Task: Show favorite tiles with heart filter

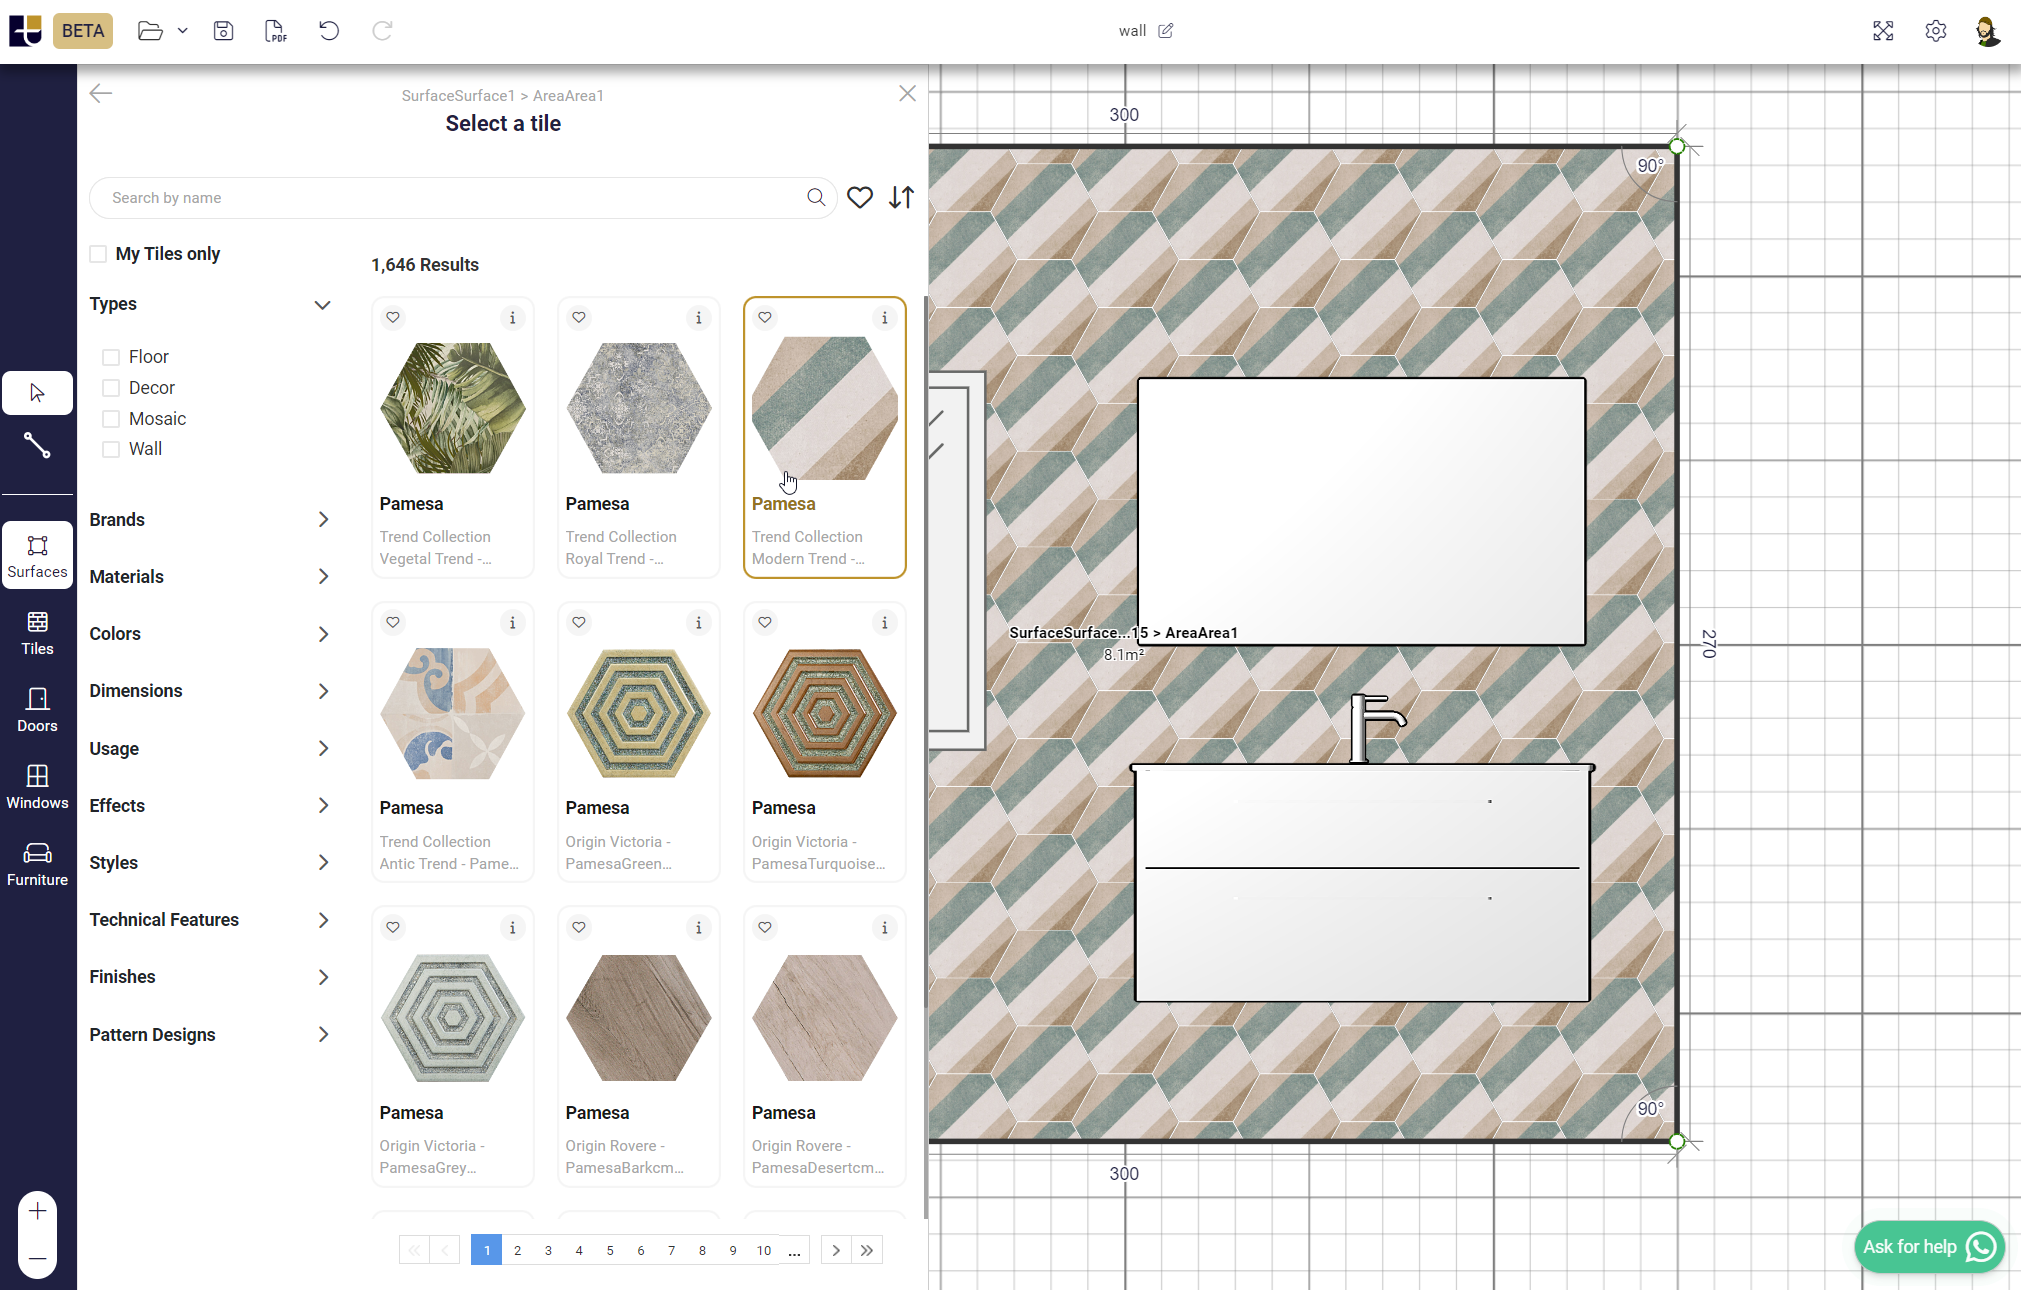Action: click(x=859, y=198)
